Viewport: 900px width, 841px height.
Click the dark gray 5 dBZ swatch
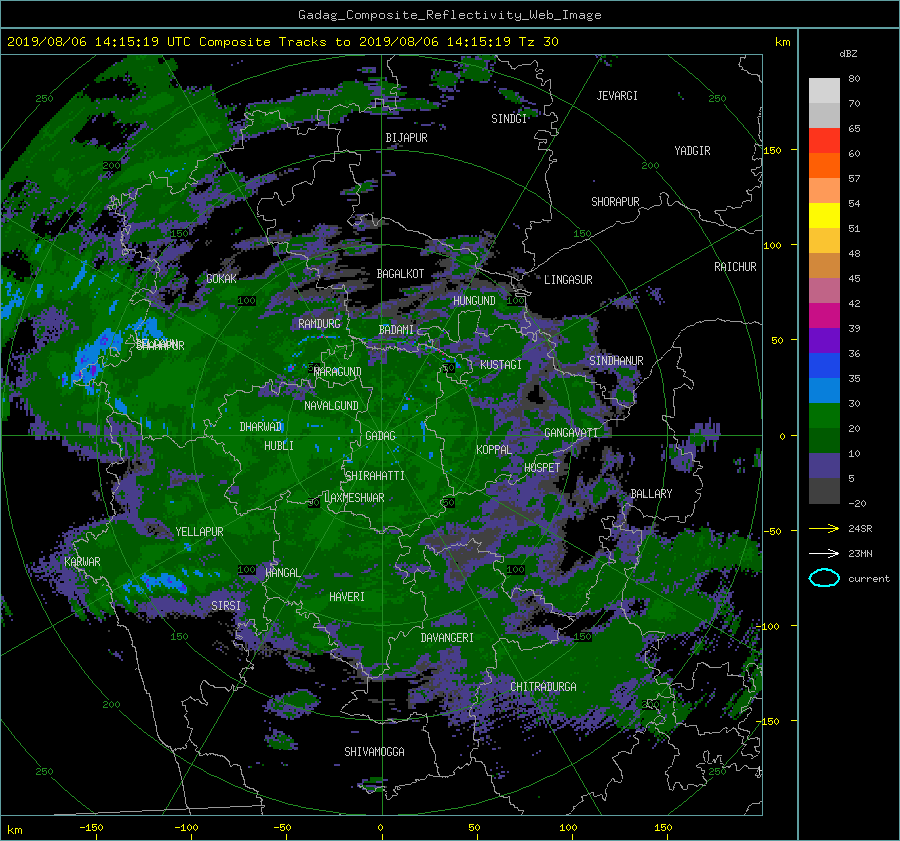click(x=824, y=490)
